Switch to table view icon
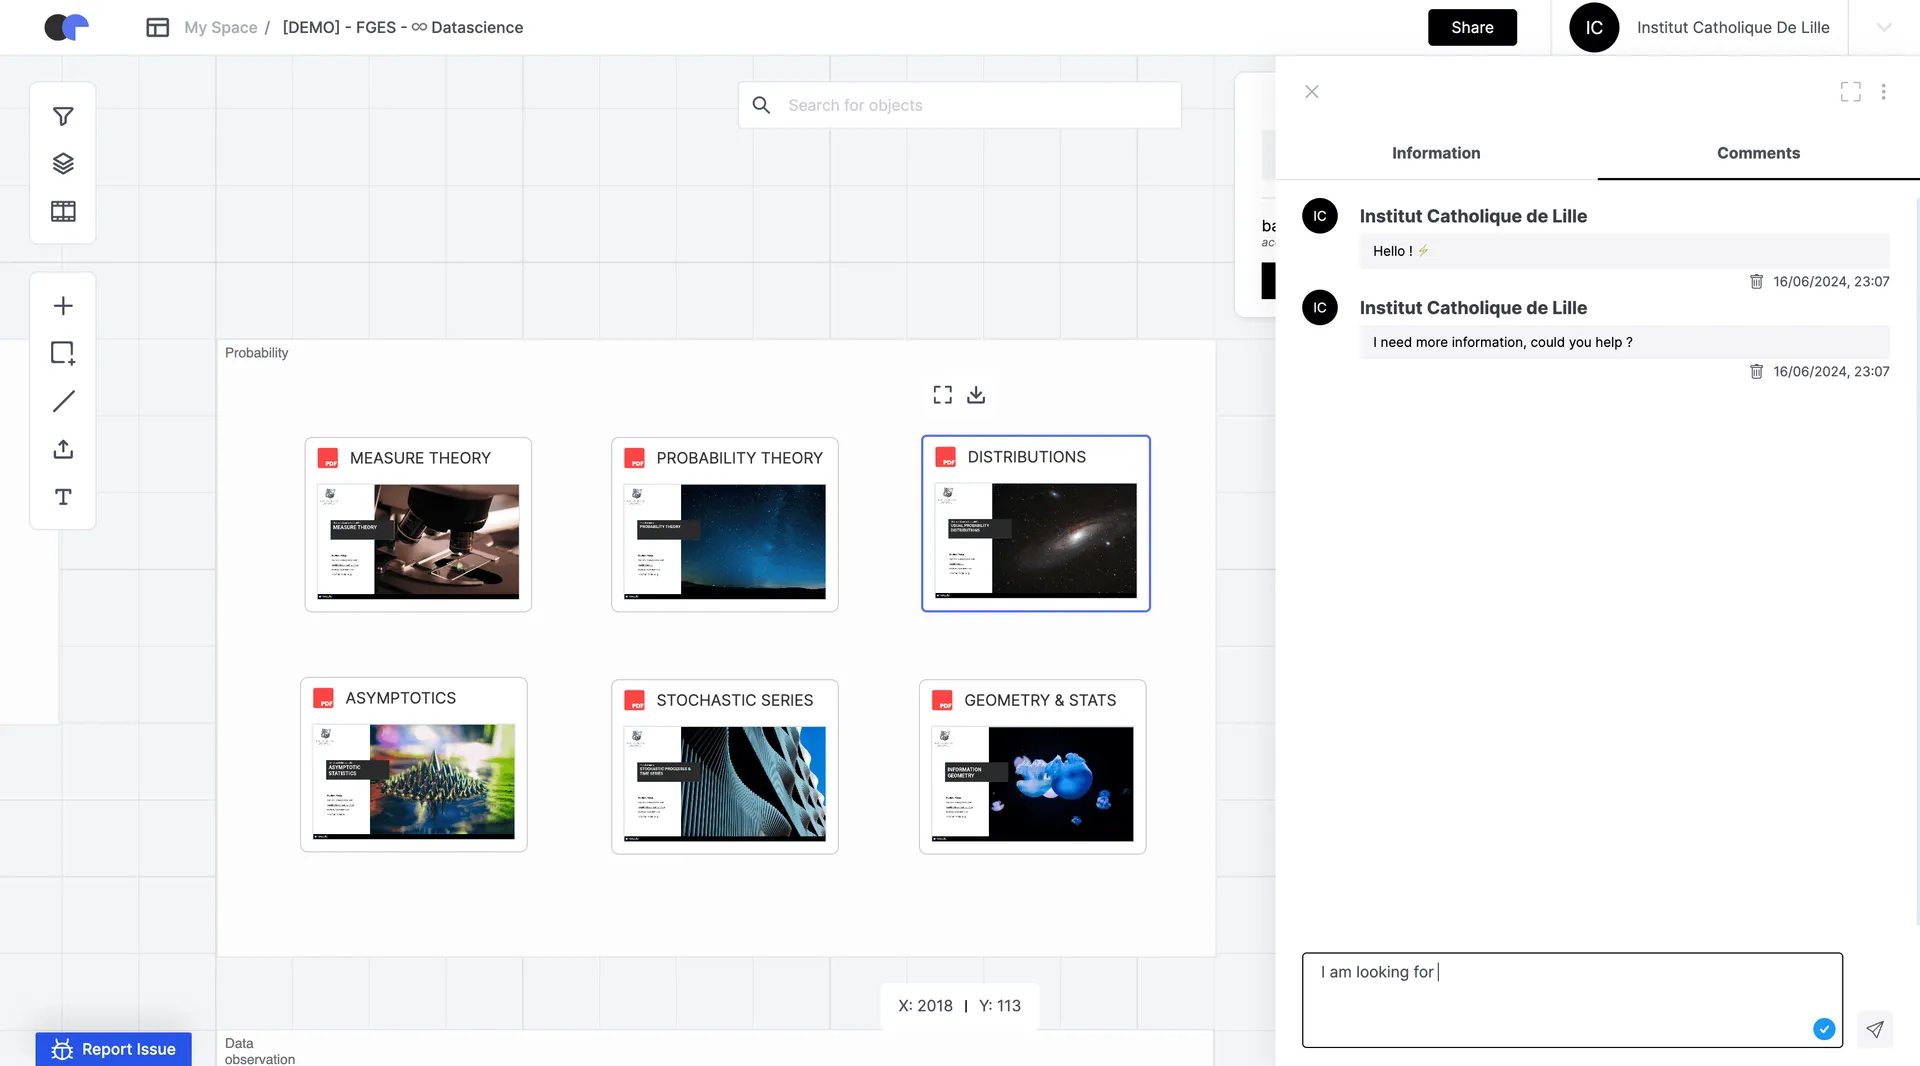Image resolution: width=1920 pixels, height=1066 pixels. click(63, 211)
